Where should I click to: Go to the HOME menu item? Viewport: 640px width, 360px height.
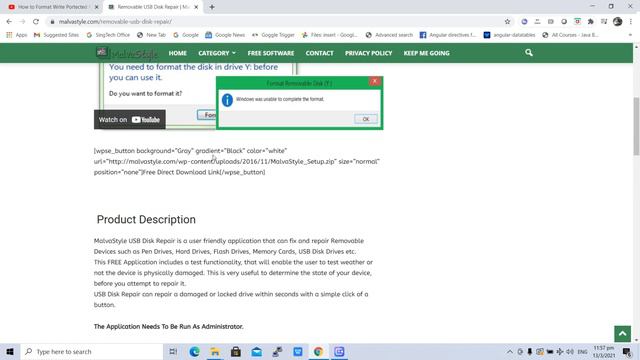tap(178, 53)
